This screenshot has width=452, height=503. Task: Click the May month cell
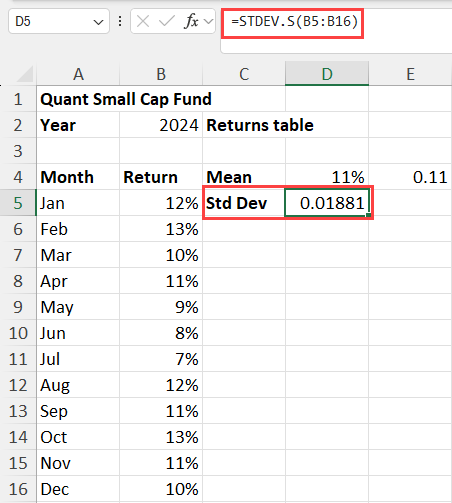[78, 307]
